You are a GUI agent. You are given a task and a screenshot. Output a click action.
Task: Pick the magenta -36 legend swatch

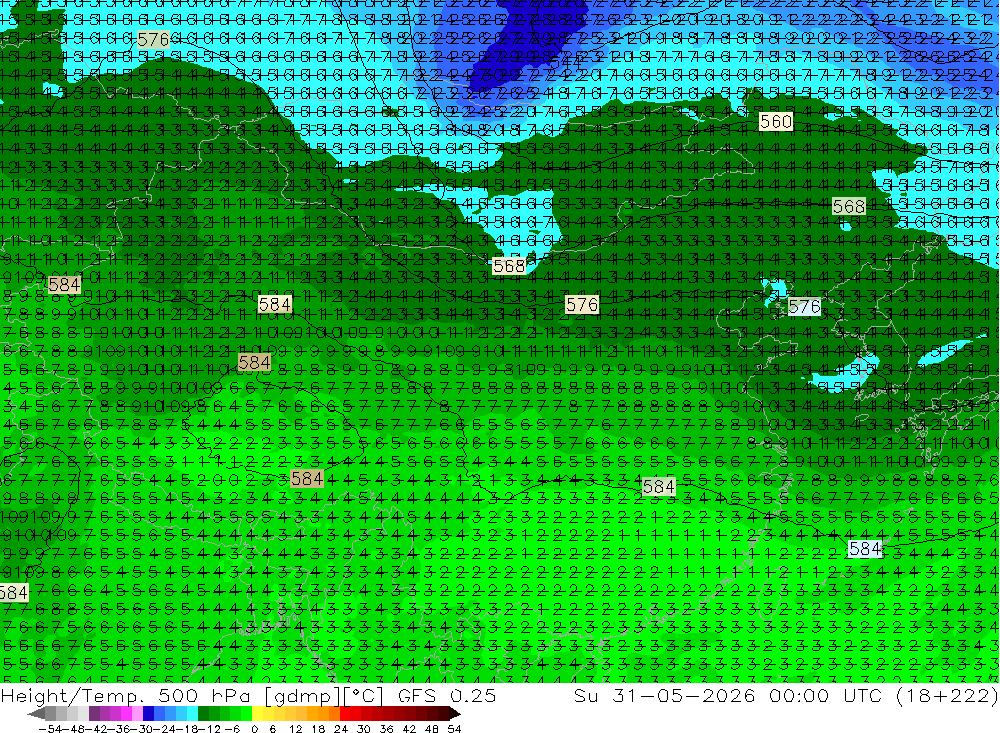pos(126,713)
